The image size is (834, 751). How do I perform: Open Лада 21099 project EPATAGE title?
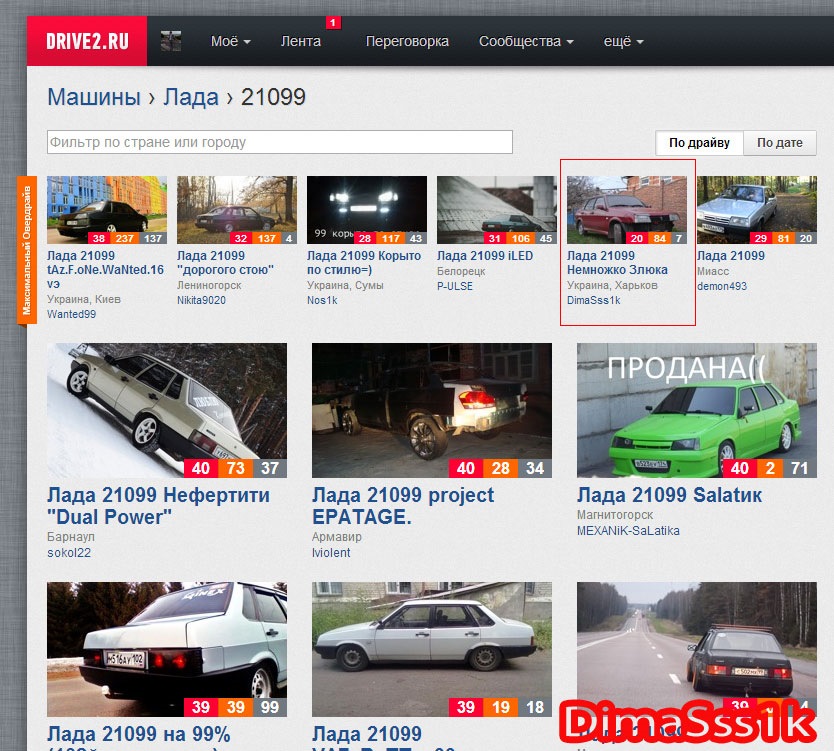(403, 506)
